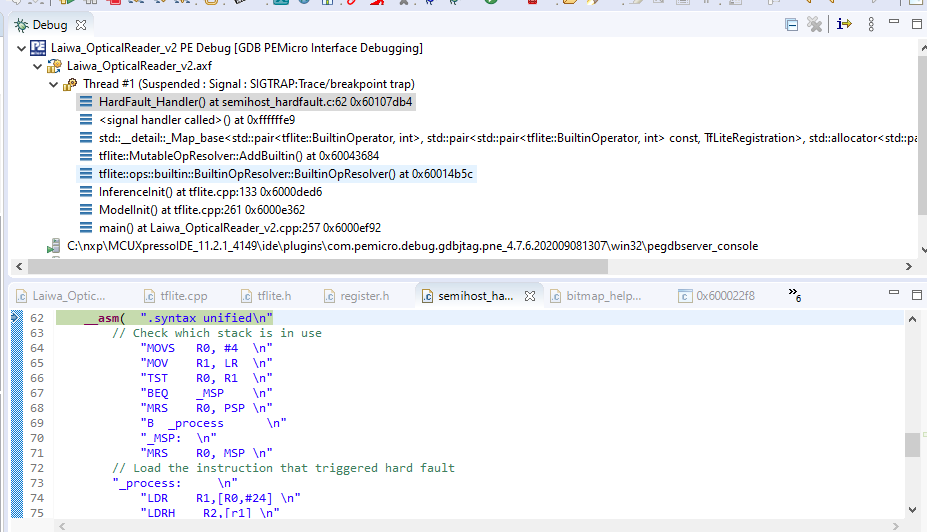Click the "MOVS R0, #4" code line
The height and width of the screenshot is (532, 927).
point(206,348)
